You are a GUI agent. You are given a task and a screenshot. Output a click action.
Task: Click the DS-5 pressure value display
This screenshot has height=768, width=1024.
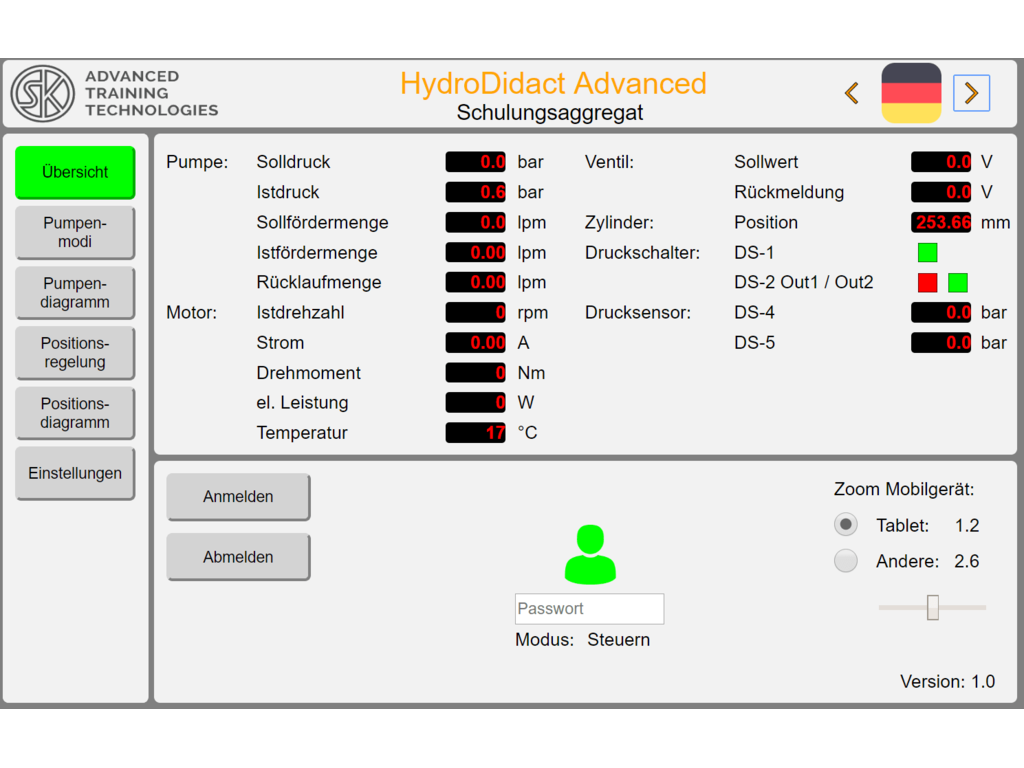tap(941, 342)
